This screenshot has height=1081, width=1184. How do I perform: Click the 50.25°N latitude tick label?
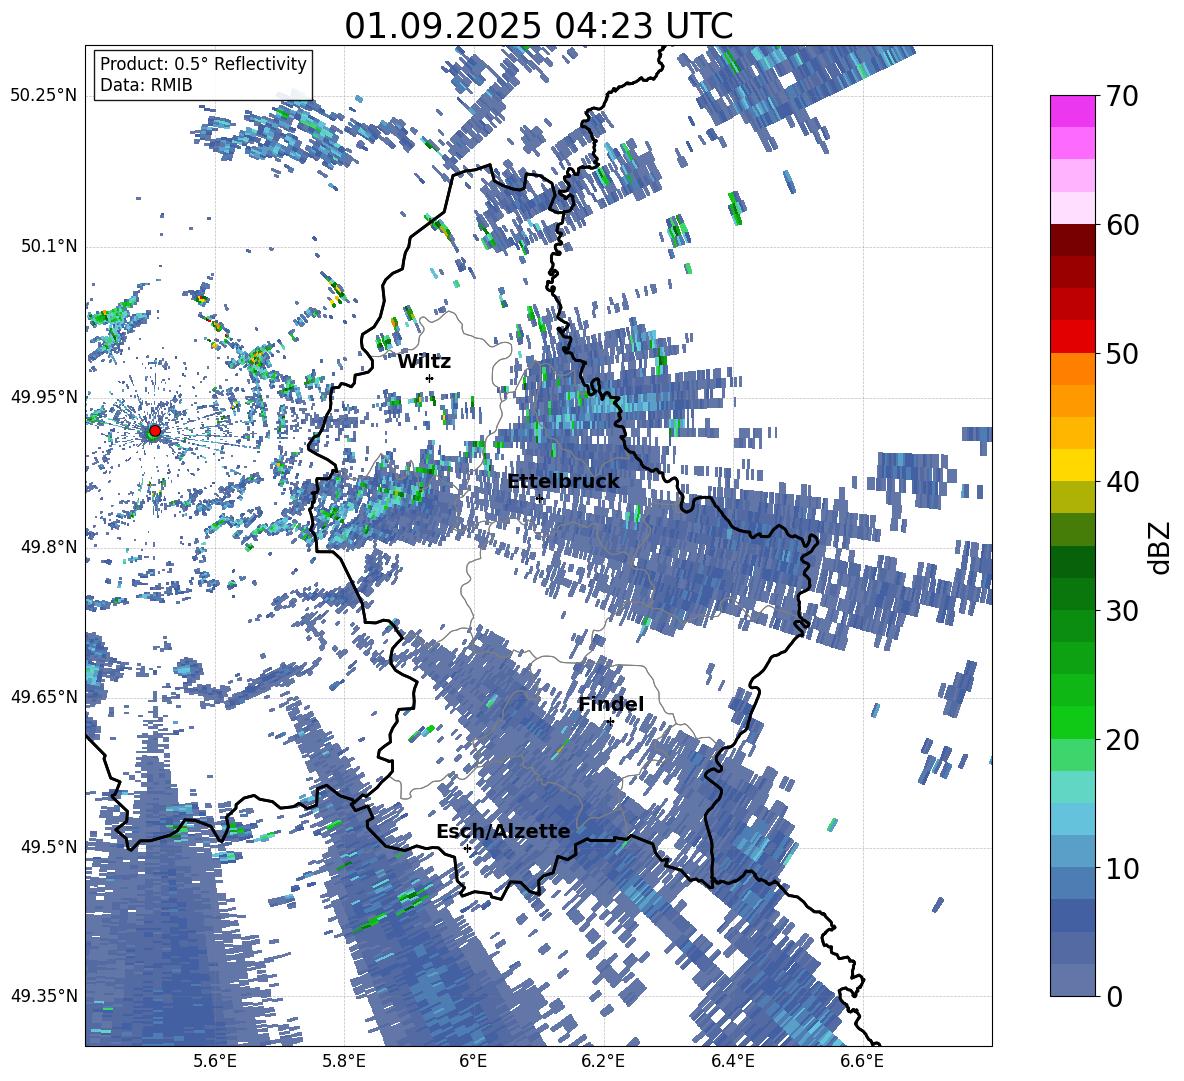click(x=44, y=96)
